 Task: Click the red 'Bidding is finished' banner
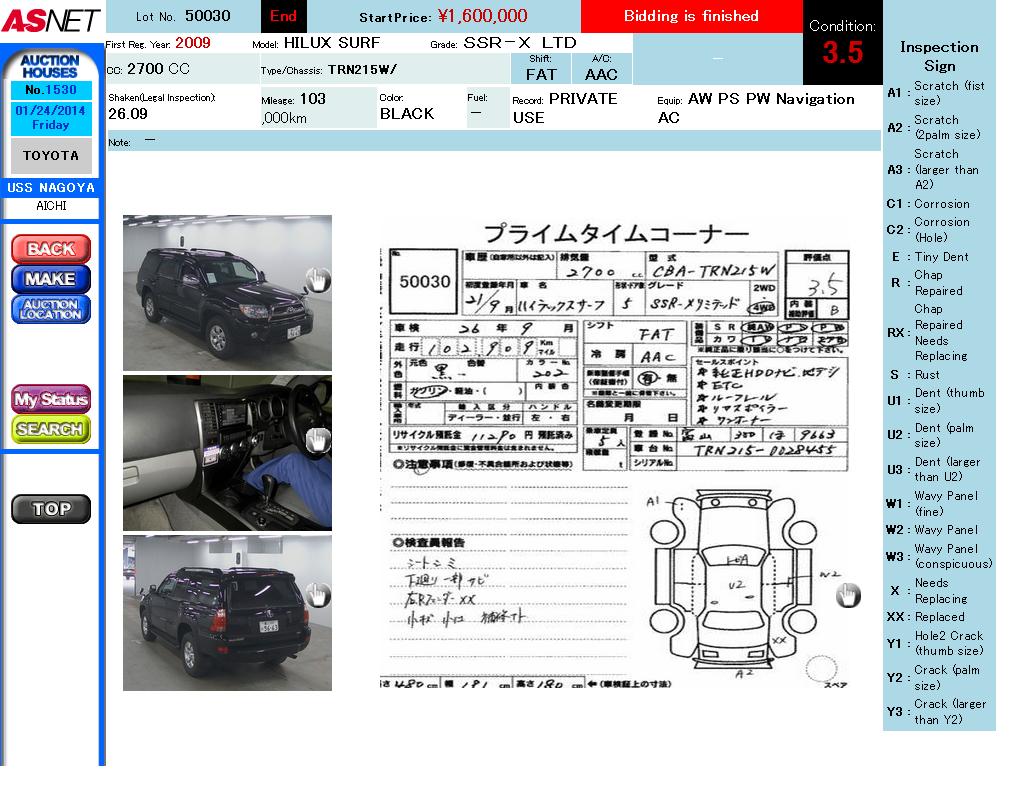(x=691, y=17)
